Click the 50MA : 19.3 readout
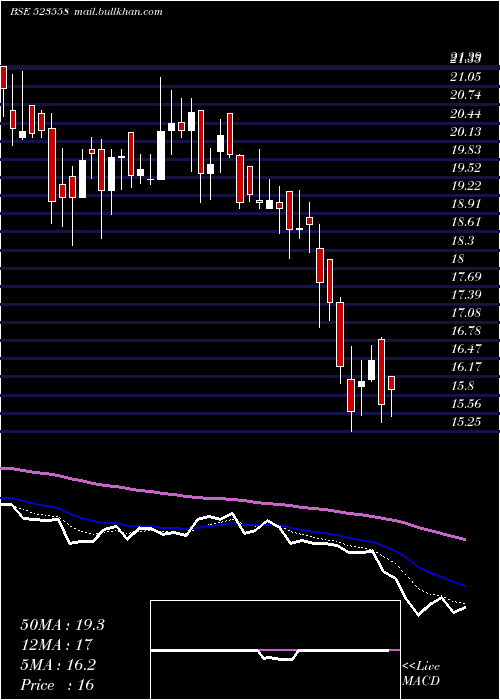The width and height of the screenshot is (500, 700). point(62,625)
